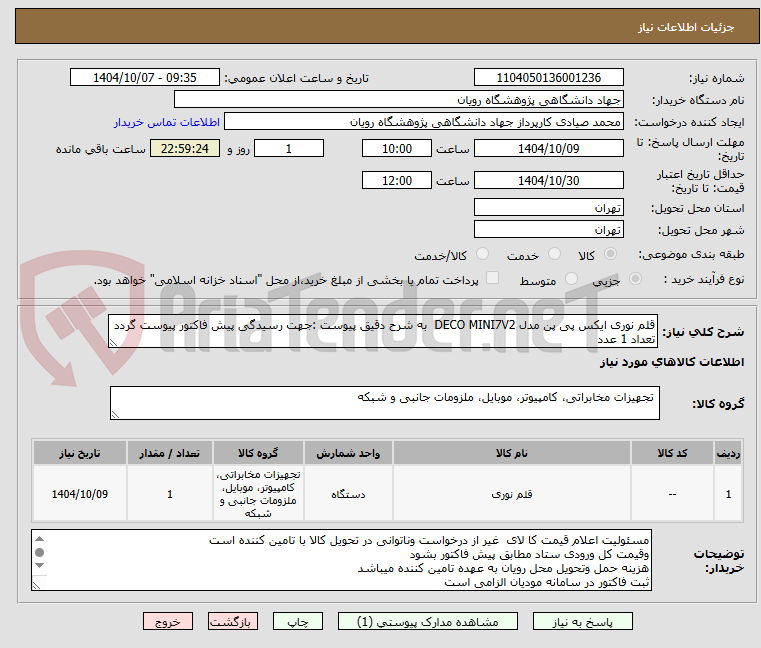Image resolution: width=761 pixels, height=648 pixels.
Task: Click the scrollbar thumb in buyer notes
Action: point(40,552)
